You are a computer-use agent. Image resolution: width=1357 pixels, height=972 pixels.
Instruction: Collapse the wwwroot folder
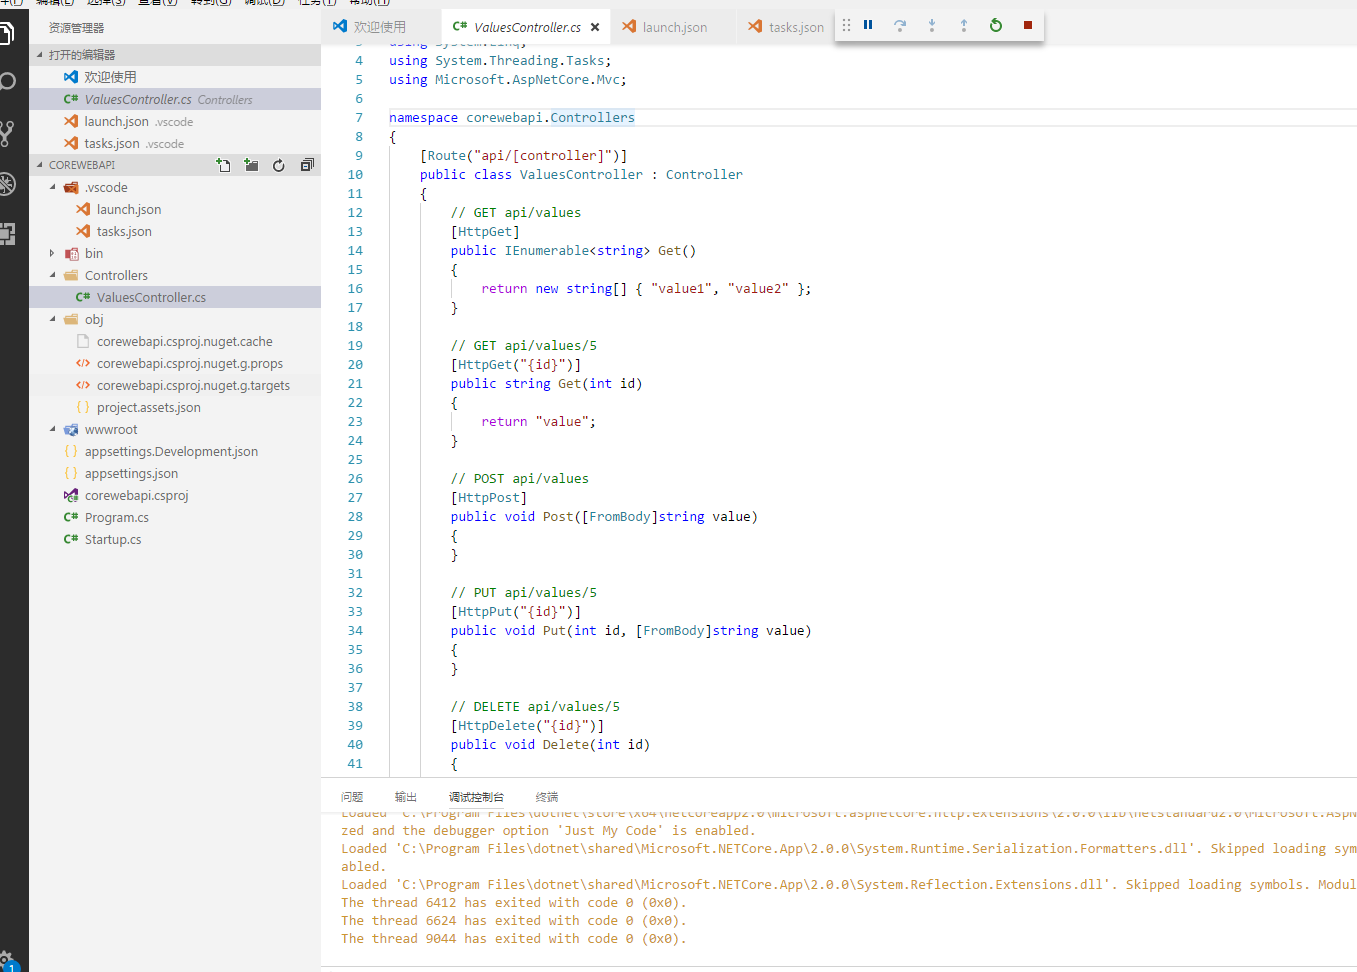click(175, 429)
